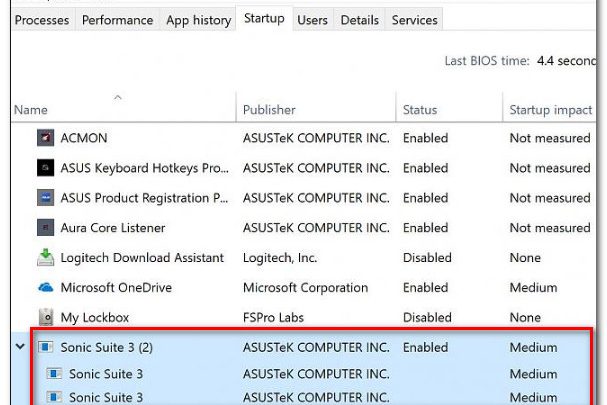The width and height of the screenshot is (607, 405).
Task: Click the Sonic Suite 3 (2) group icon
Action: pyautogui.click(x=45, y=348)
